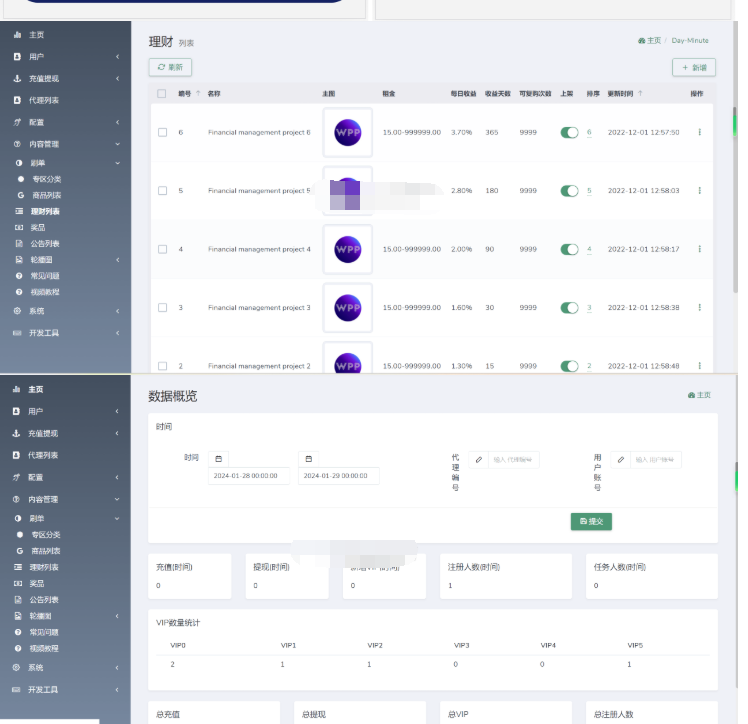Click the pencil icon beside 用户账号 field
This screenshot has width=748, height=724.
(620, 460)
